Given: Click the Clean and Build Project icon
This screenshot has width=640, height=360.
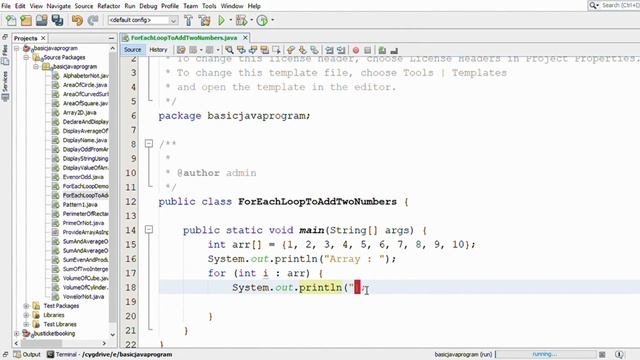Looking at the screenshot, I should (x=204, y=20).
